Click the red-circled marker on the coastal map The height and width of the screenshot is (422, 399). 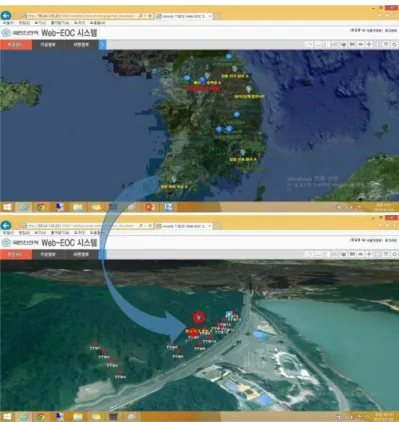tap(199, 318)
